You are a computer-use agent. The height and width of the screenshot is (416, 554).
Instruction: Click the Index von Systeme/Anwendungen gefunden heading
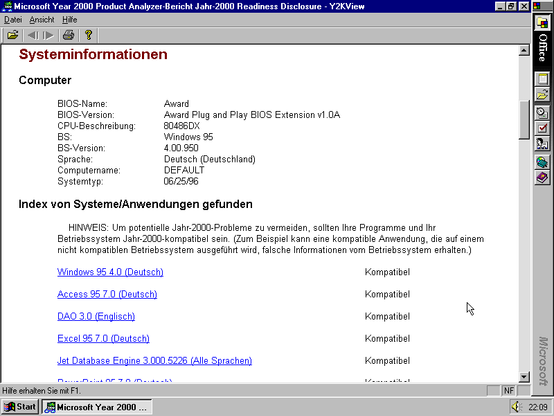(x=135, y=204)
